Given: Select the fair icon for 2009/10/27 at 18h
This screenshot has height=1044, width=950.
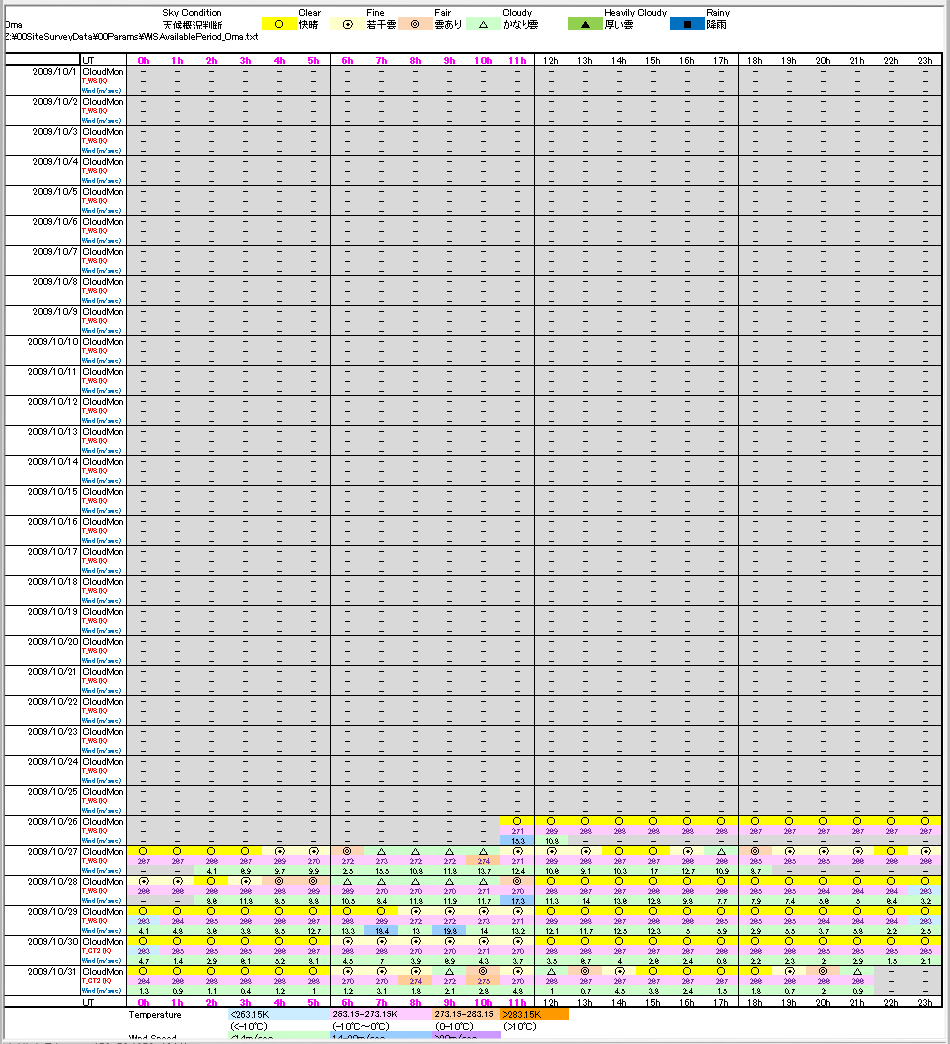Looking at the screenshot, I should pyautogui.click(x=755, y=851).
